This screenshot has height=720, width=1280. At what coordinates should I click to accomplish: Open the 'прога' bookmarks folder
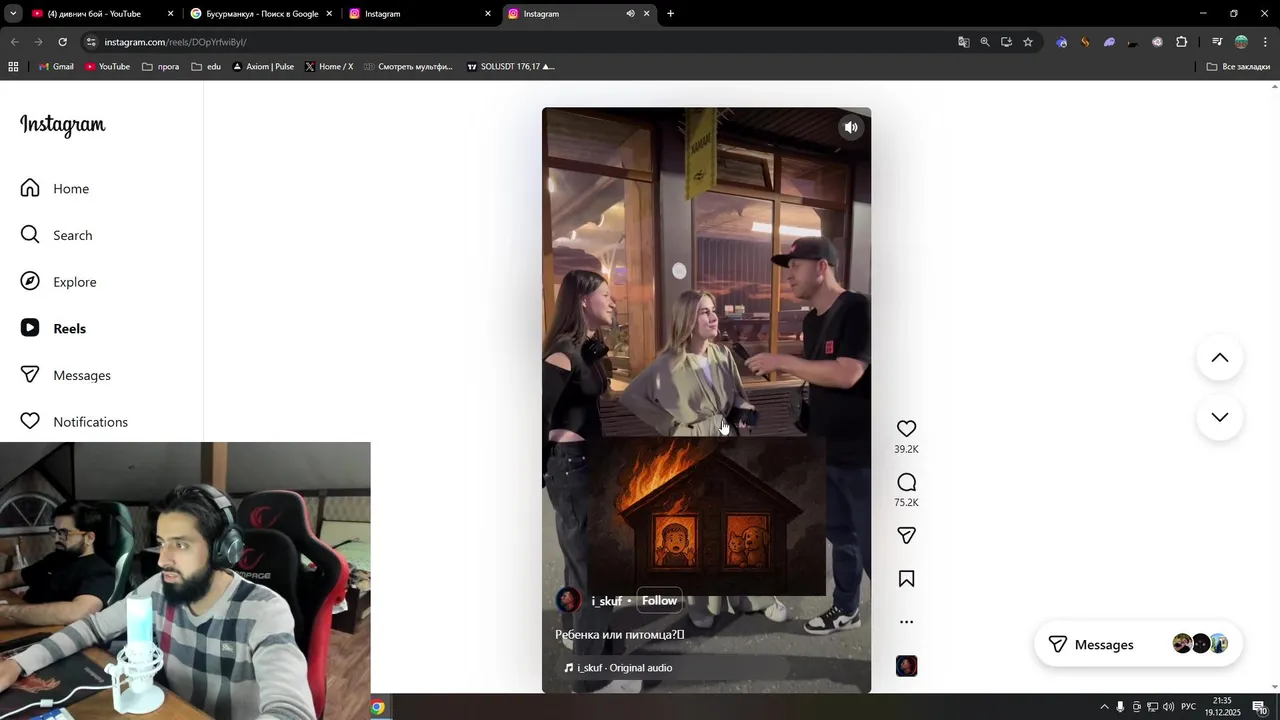click(x=161, y=67)
